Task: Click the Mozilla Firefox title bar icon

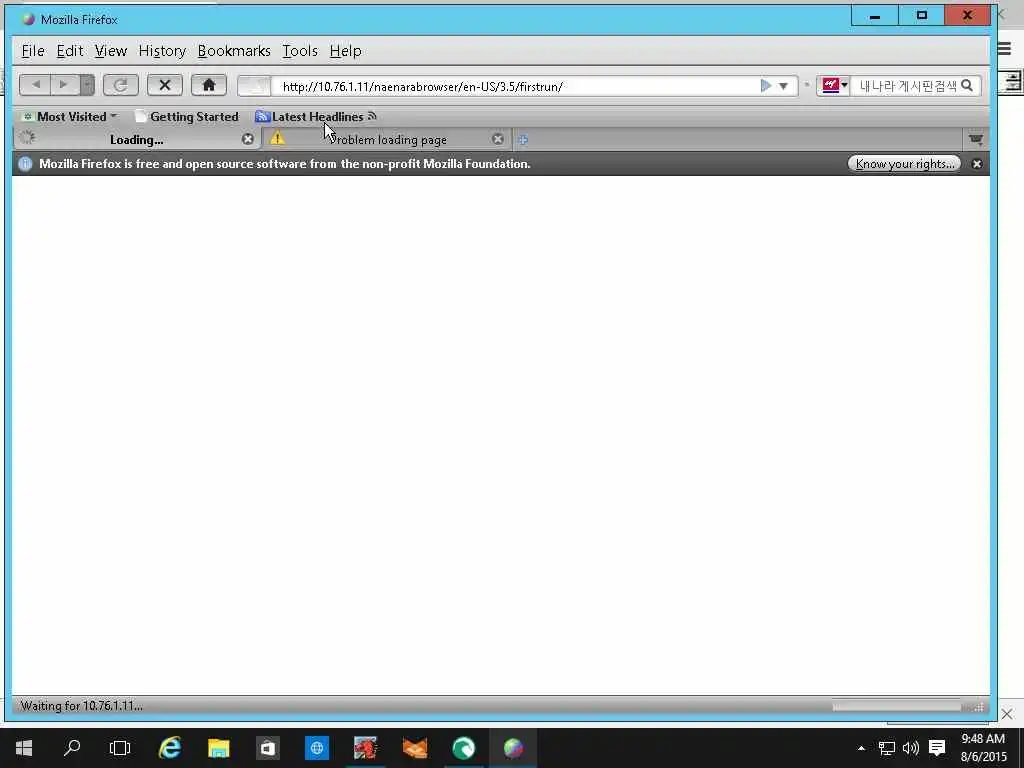Action: click(x=27, y=20)
